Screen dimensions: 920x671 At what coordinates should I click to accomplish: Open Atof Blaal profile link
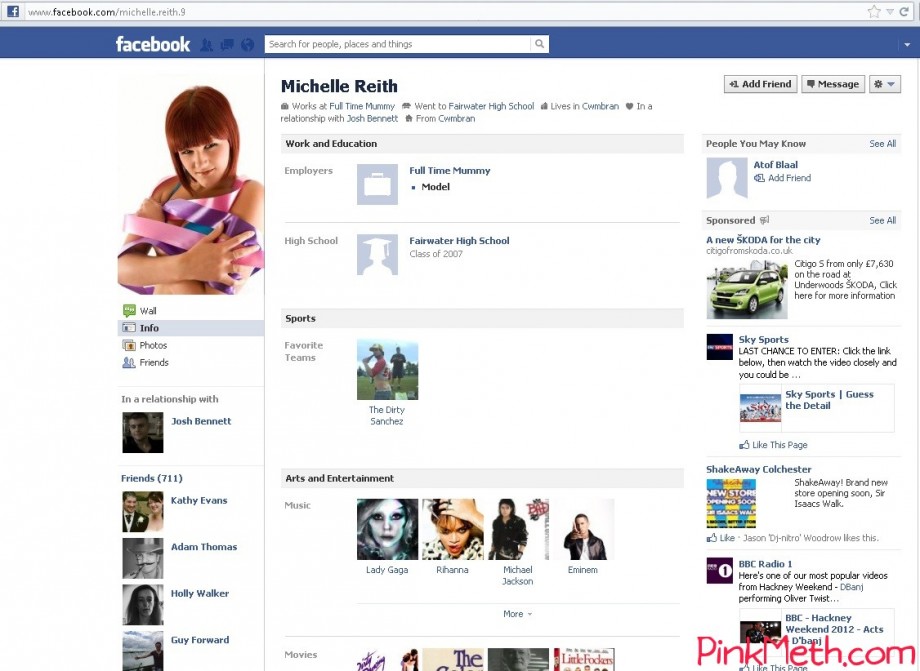pos(776,165)
